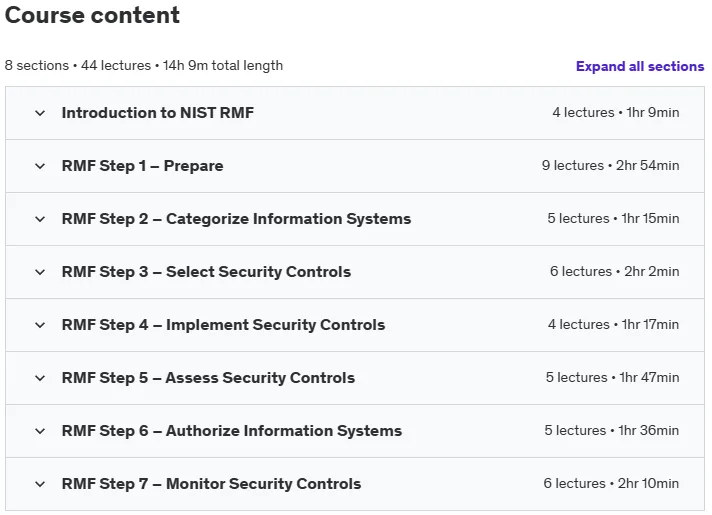
Task: Expand chevron for Step 6 Authorize Information Systems
Action: (40, 431)
